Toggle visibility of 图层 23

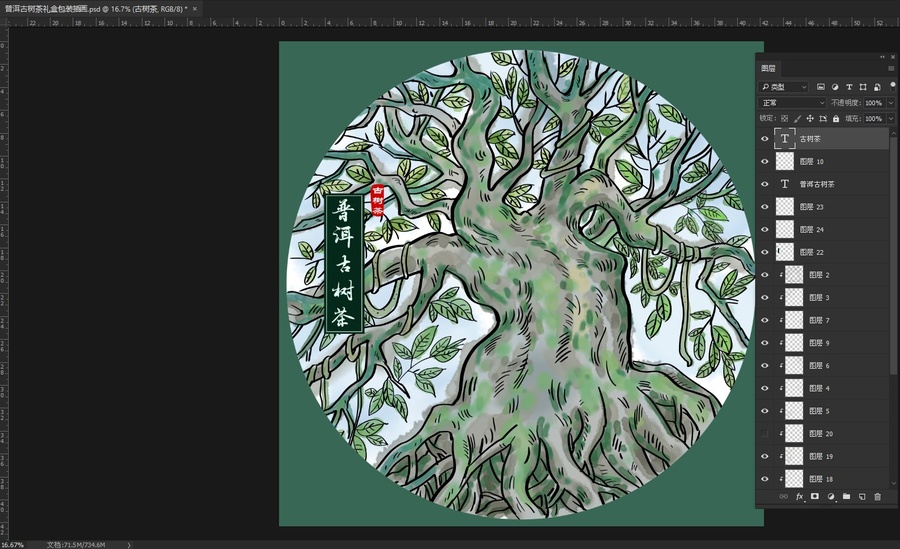coord(765,207)
